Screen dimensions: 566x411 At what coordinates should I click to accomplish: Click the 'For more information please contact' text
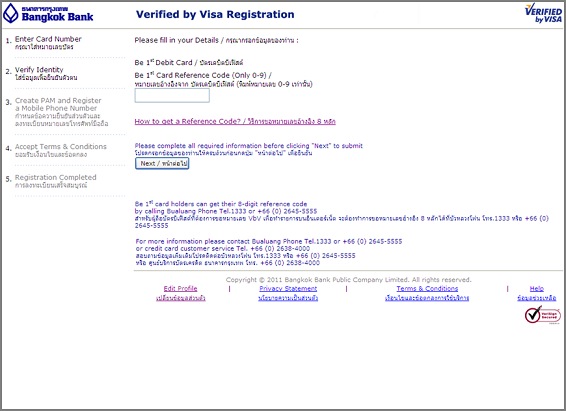coord(269,241)
